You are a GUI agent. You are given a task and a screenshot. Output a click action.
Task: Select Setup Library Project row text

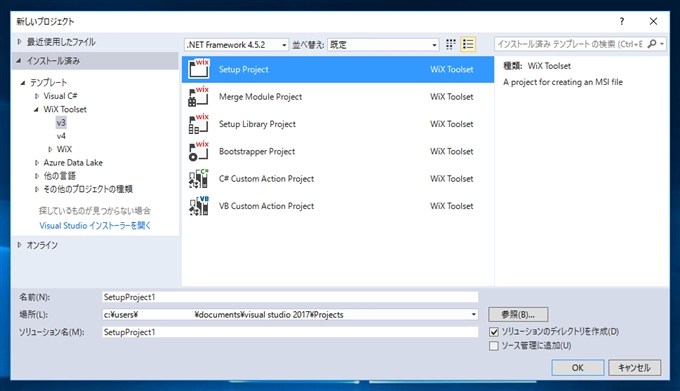257,124
